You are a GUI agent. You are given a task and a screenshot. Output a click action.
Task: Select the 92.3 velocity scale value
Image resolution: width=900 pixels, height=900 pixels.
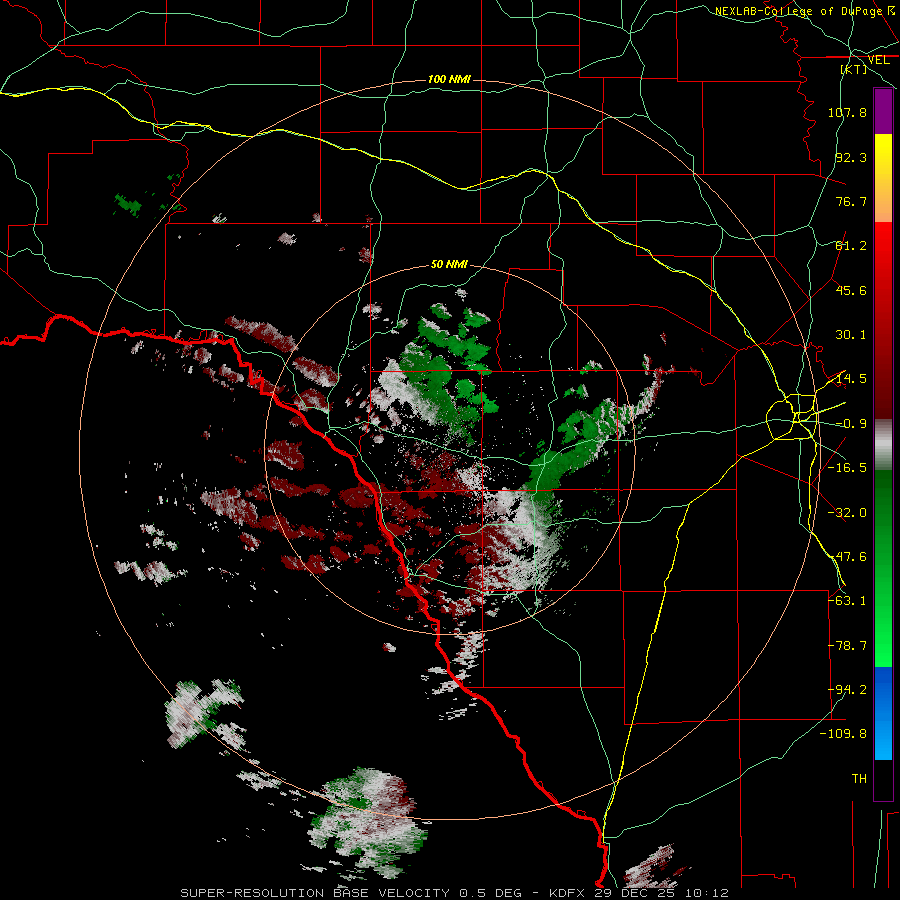point(851,157)
